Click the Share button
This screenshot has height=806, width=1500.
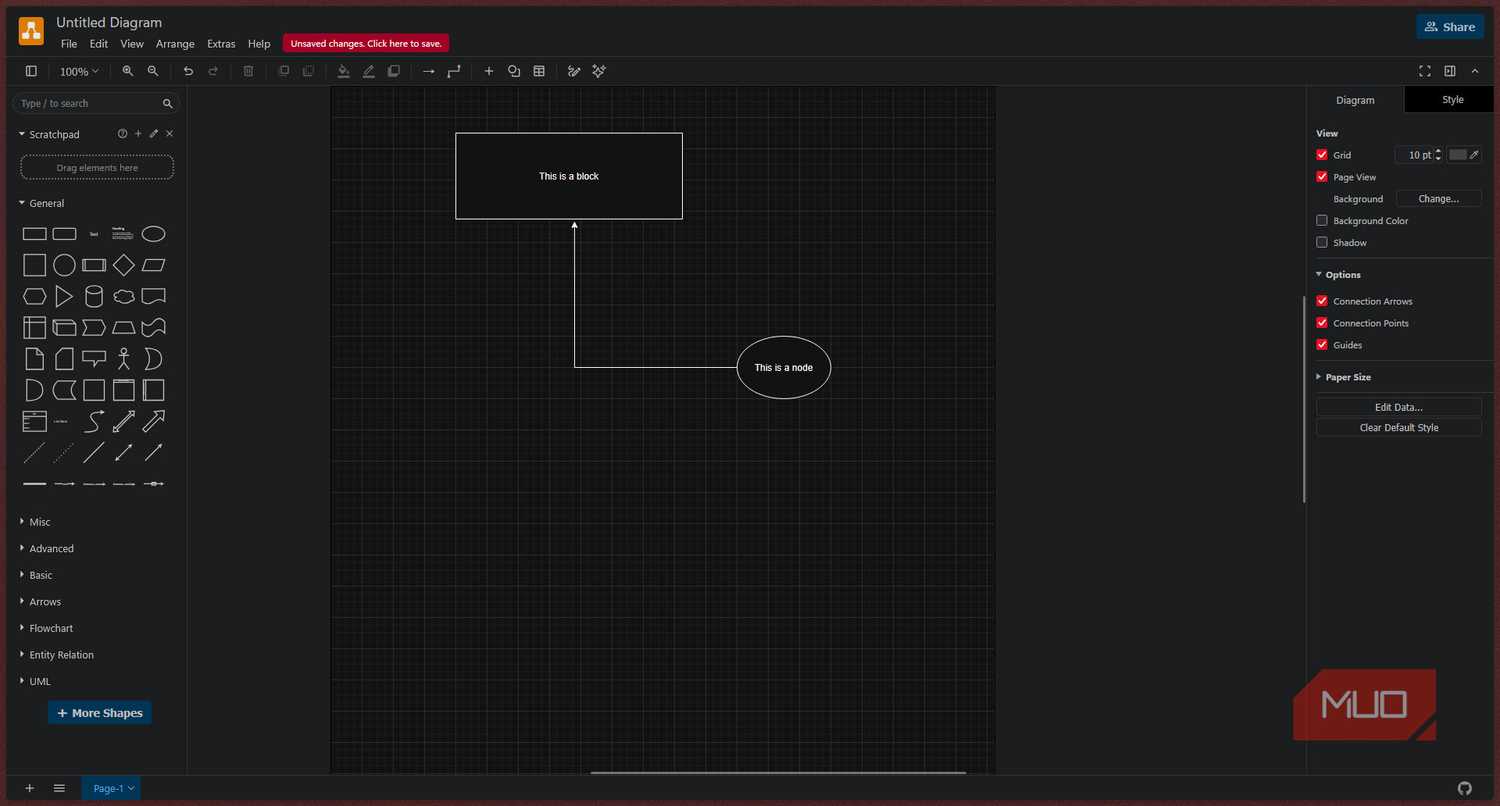point(1450,27)
